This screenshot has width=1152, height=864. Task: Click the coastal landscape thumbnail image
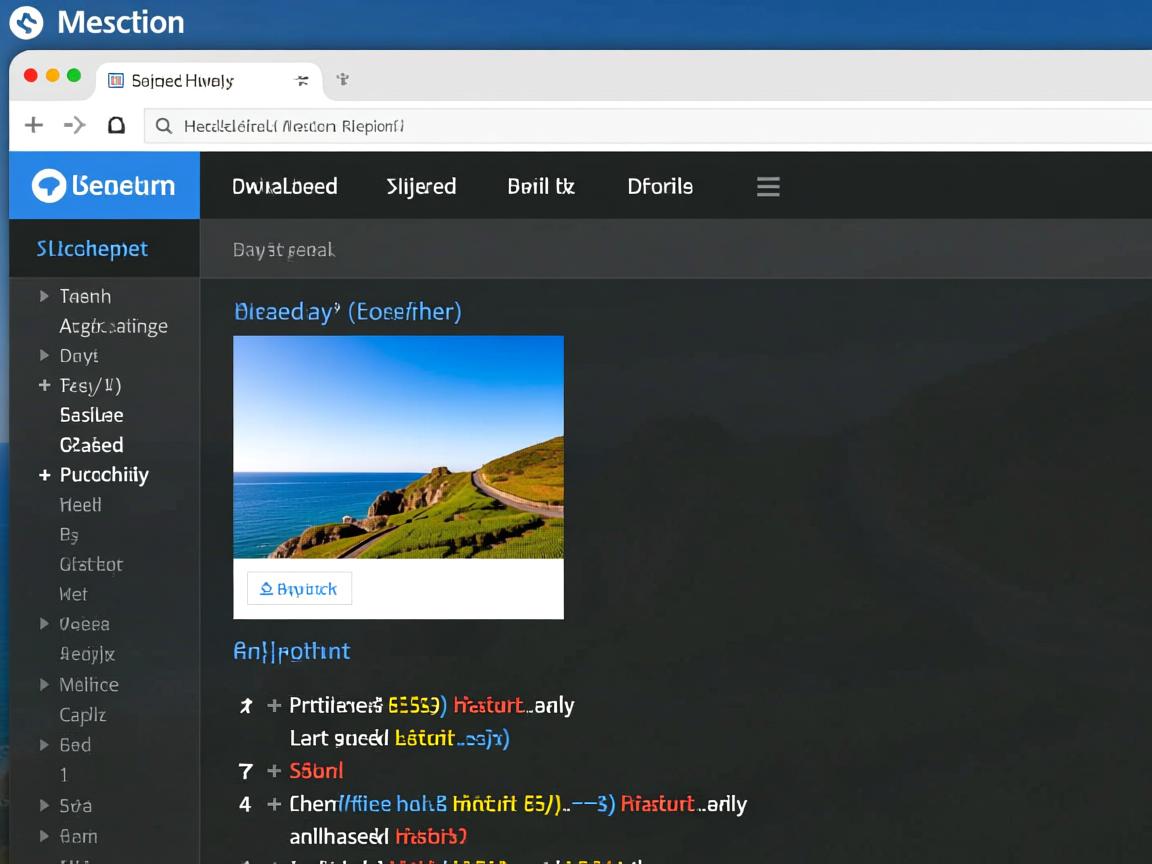coord(398,447)
